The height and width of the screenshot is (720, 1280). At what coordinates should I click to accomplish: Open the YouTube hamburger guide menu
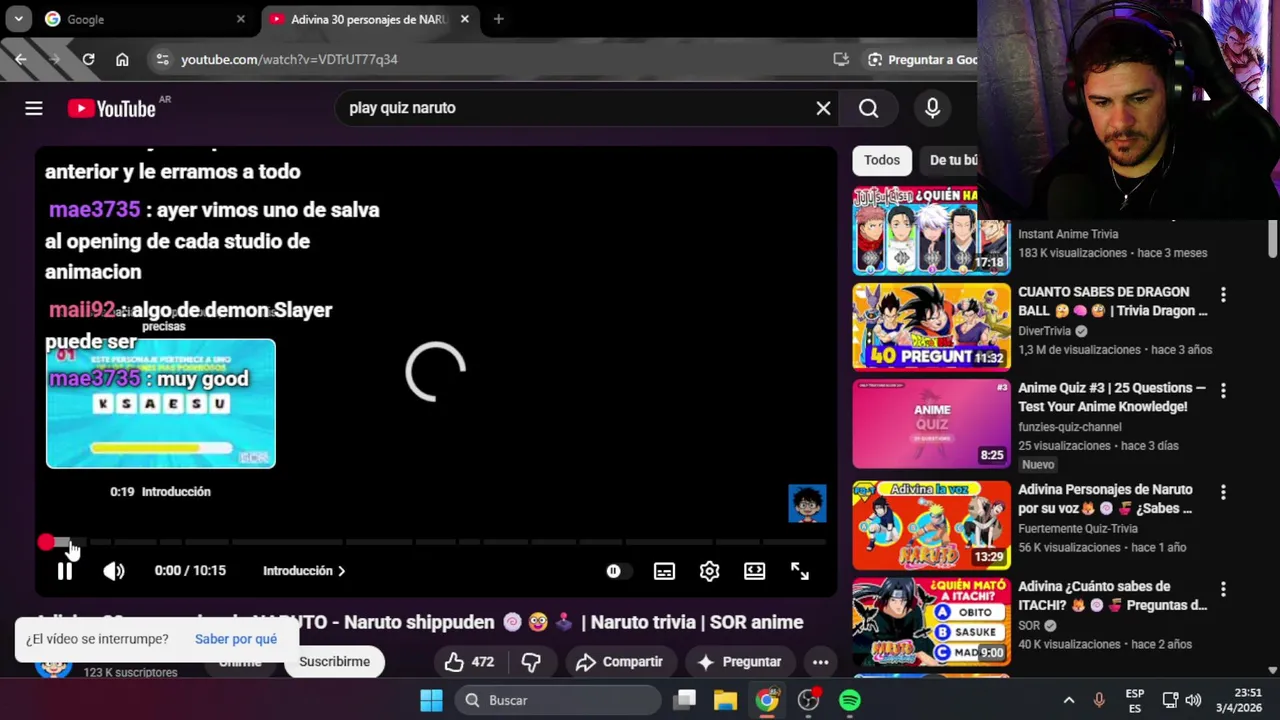click(x=34, y=108)
